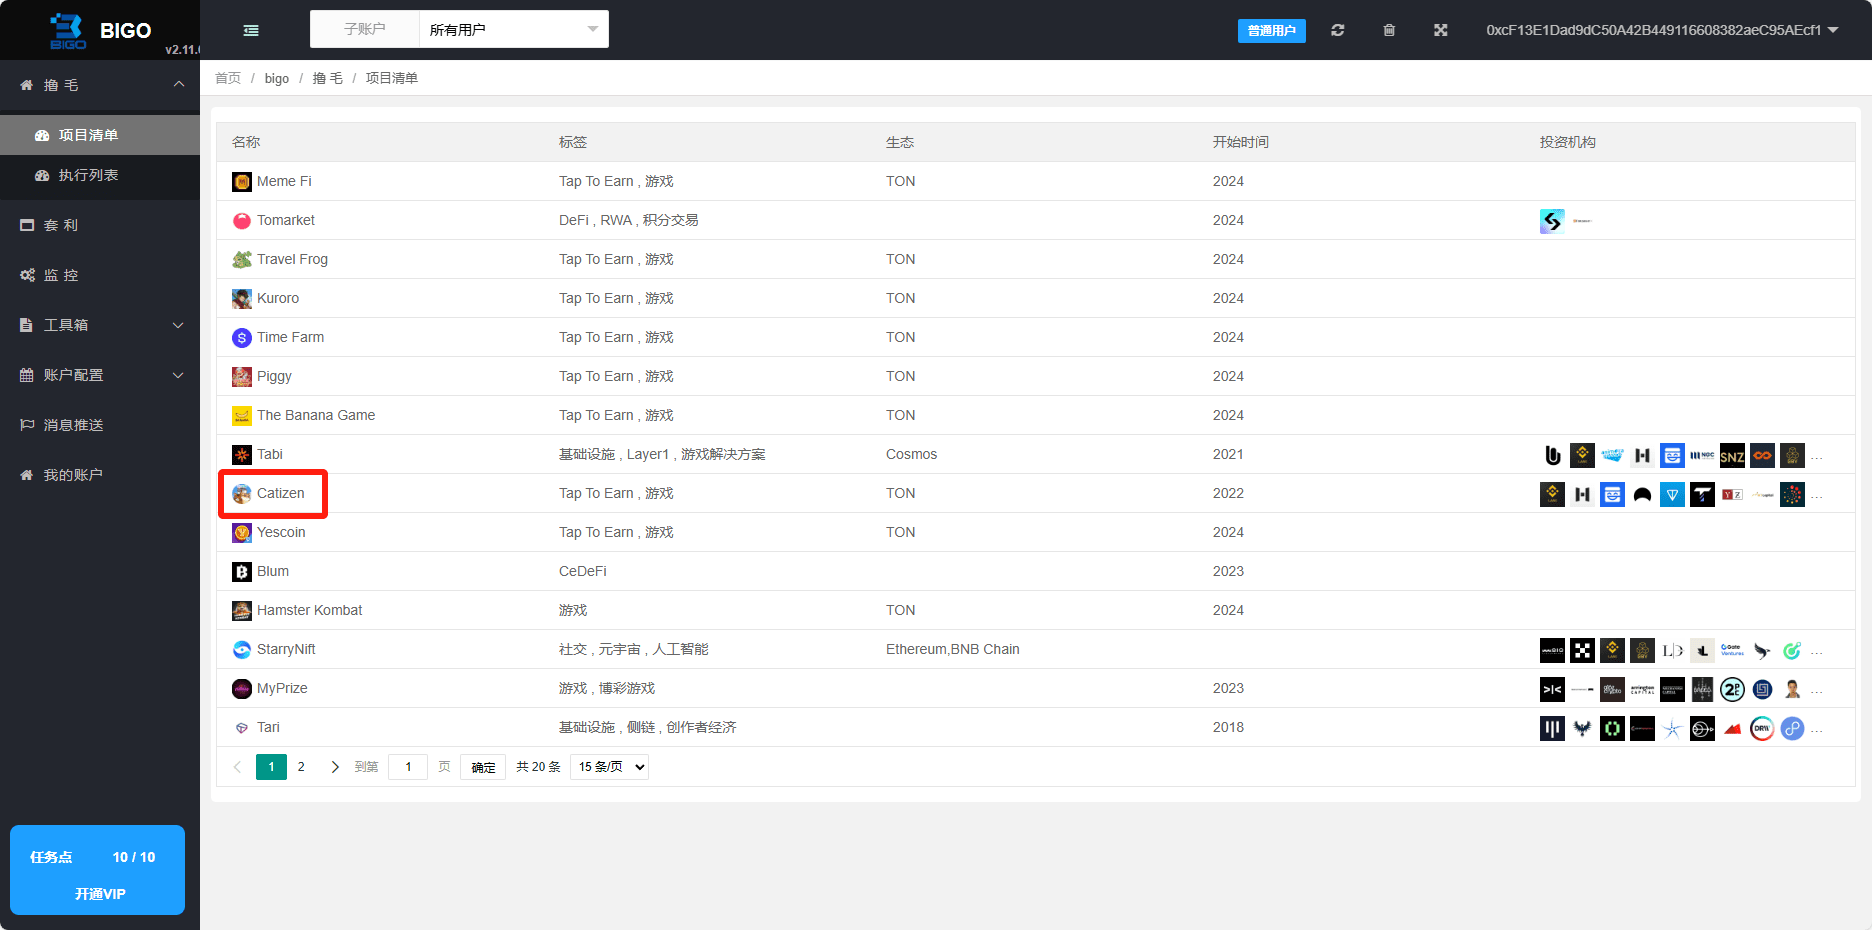Click the 普通用户 badge button

[1271, 31]
